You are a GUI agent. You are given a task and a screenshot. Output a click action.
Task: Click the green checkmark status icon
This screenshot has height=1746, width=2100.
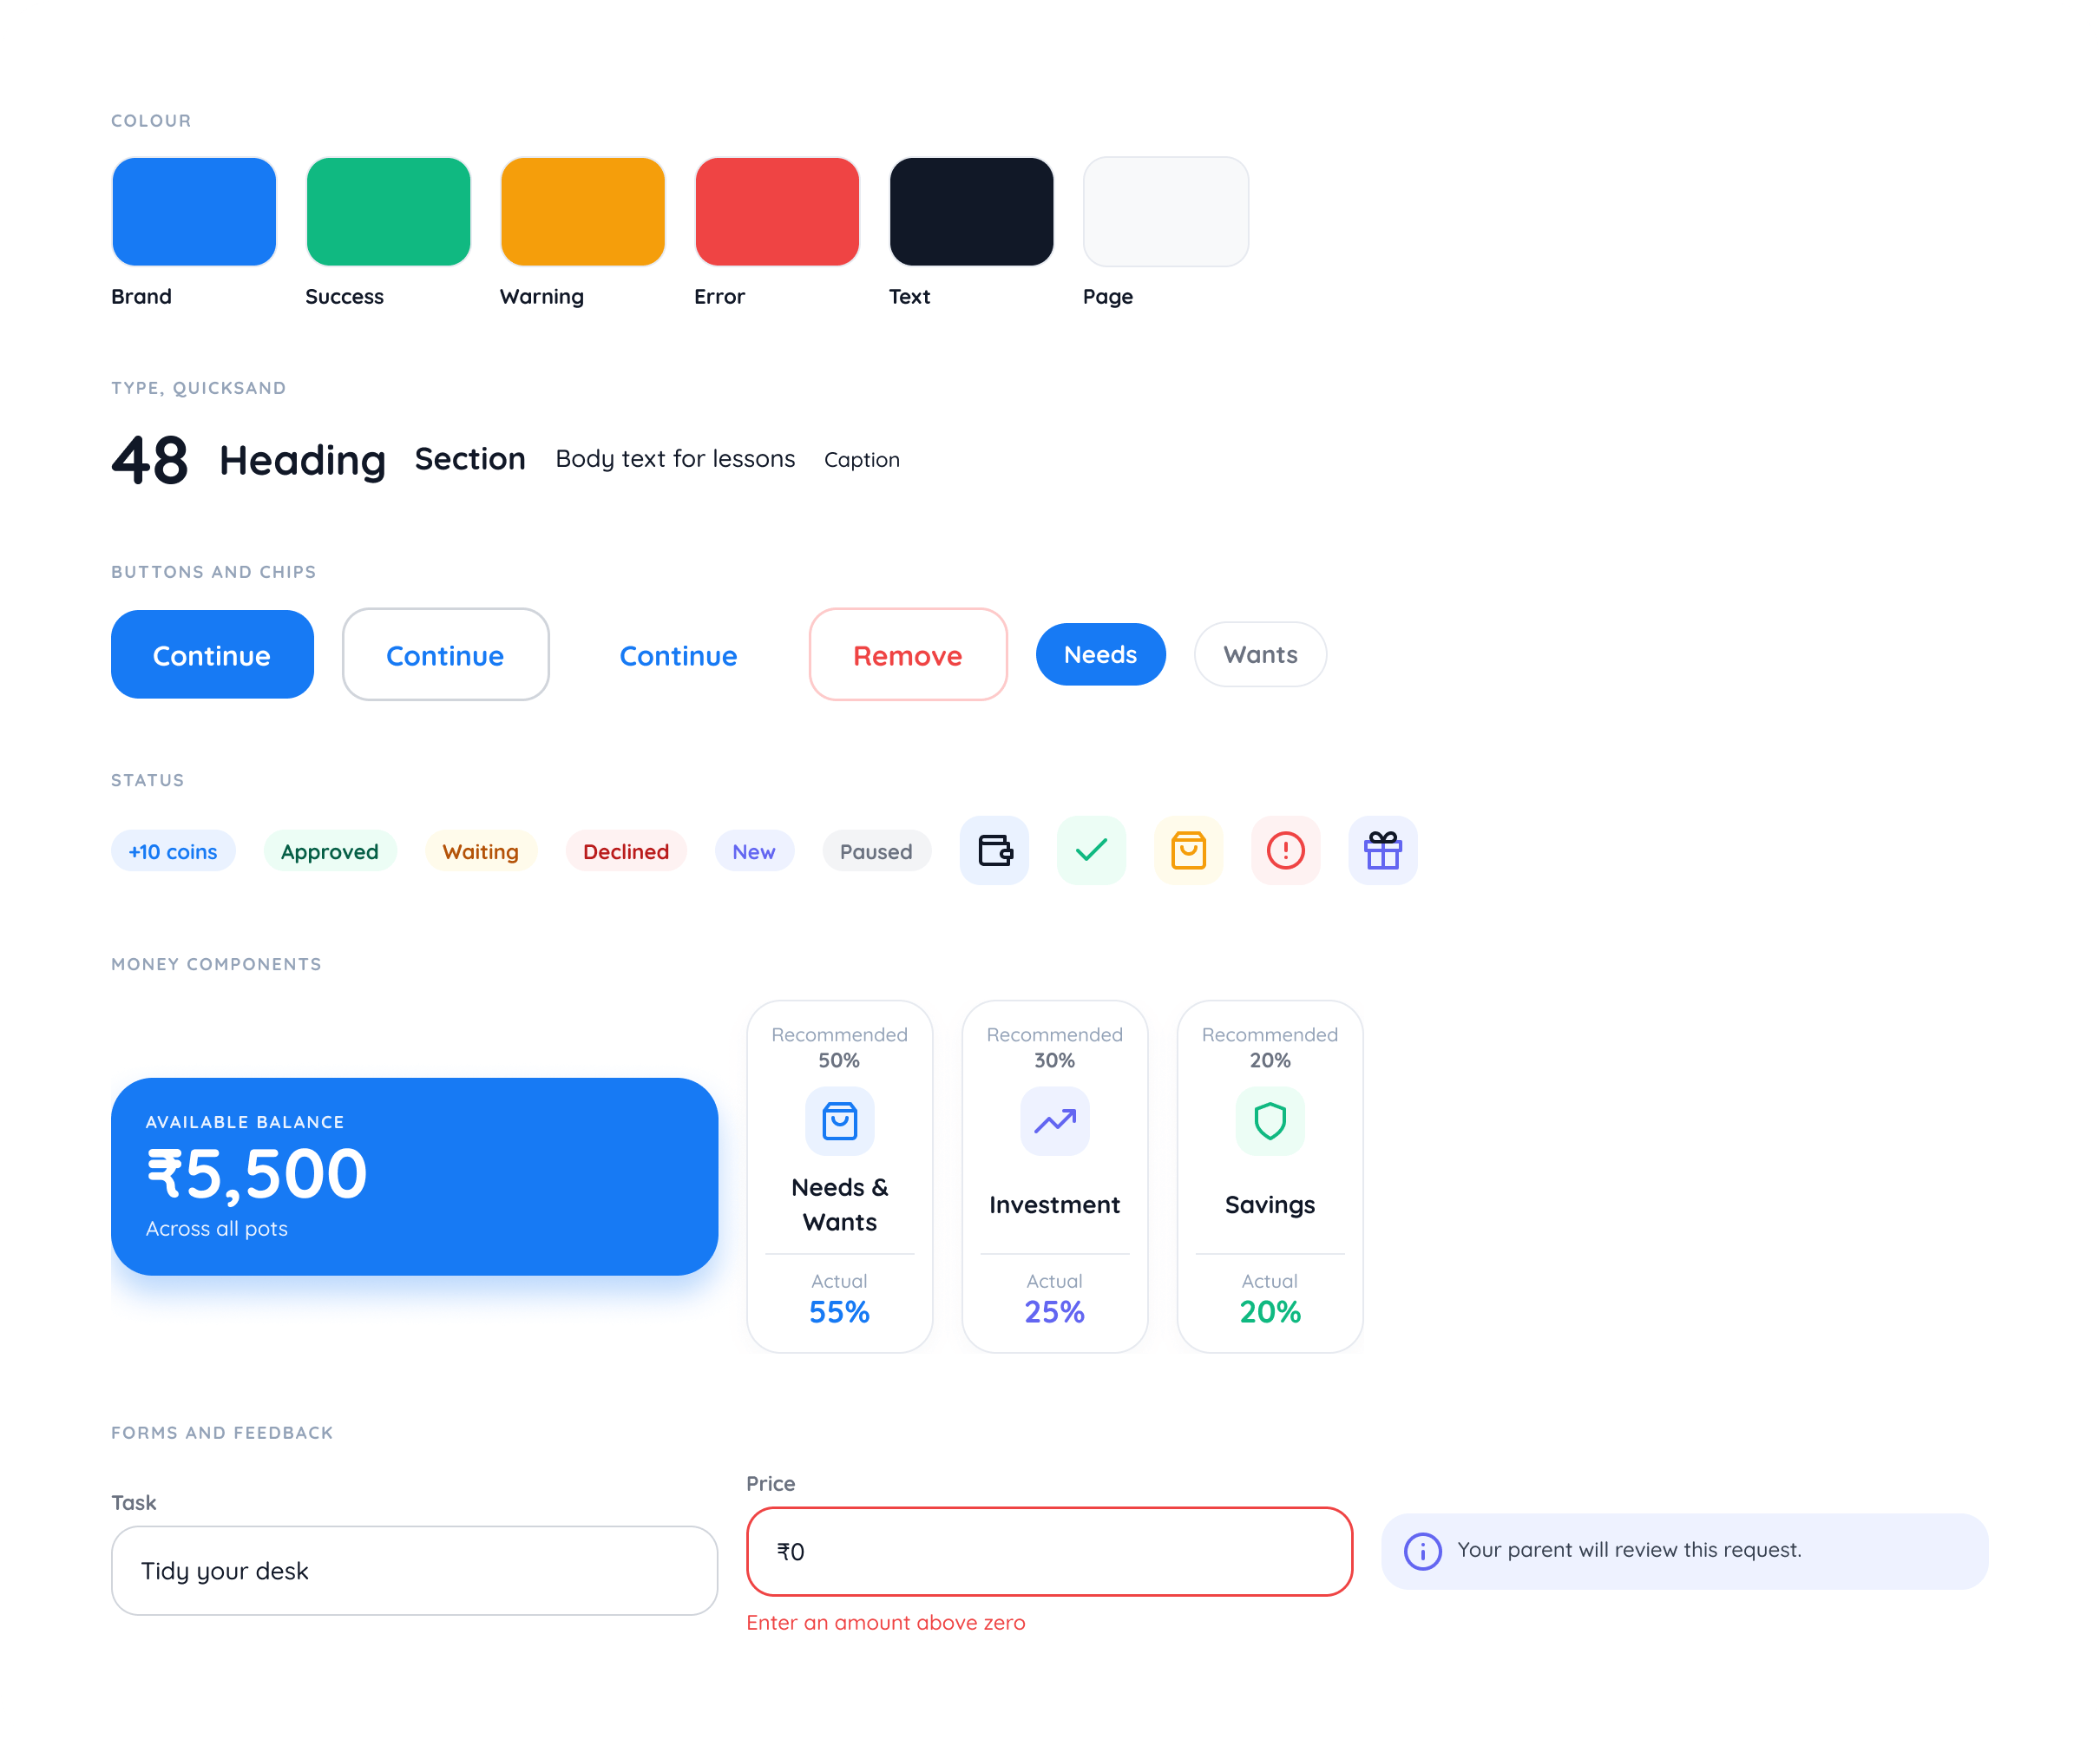coord(1091,851)
